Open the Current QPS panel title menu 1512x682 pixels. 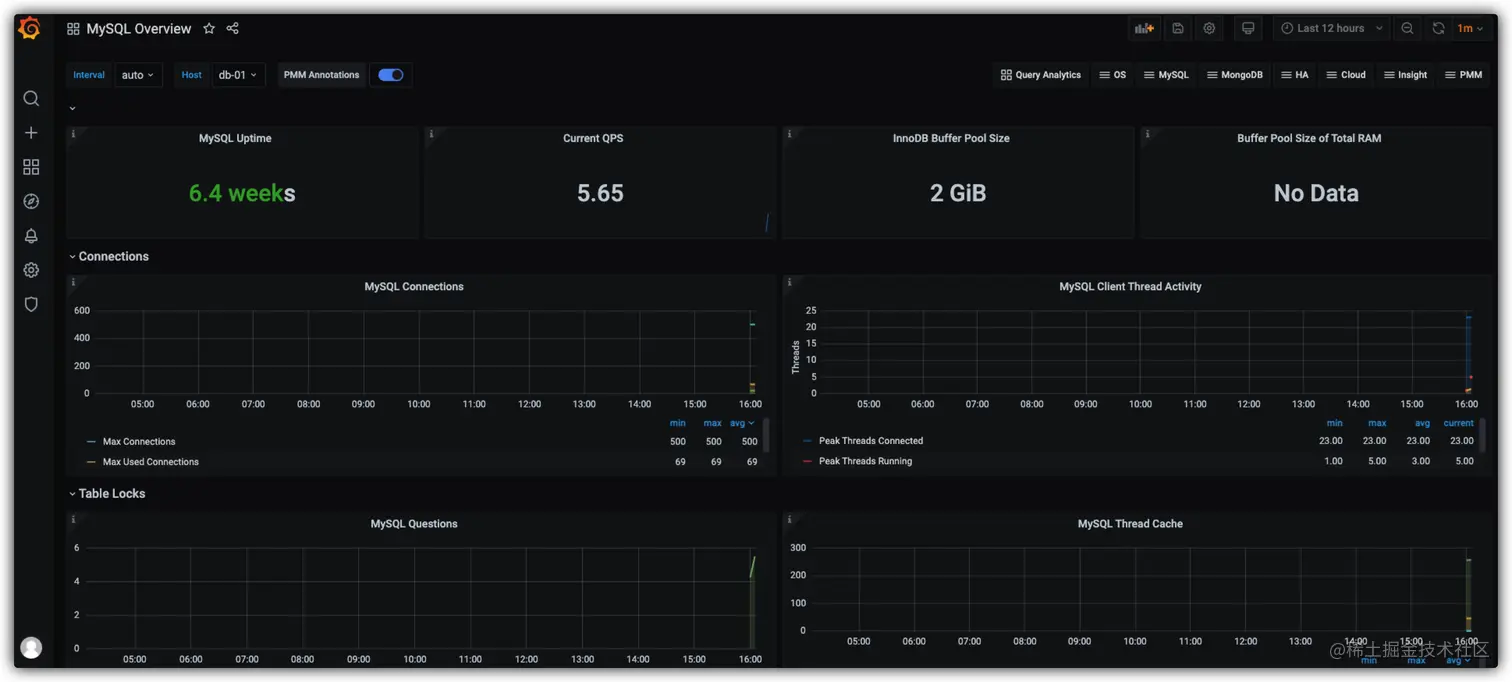coord(593,139)
